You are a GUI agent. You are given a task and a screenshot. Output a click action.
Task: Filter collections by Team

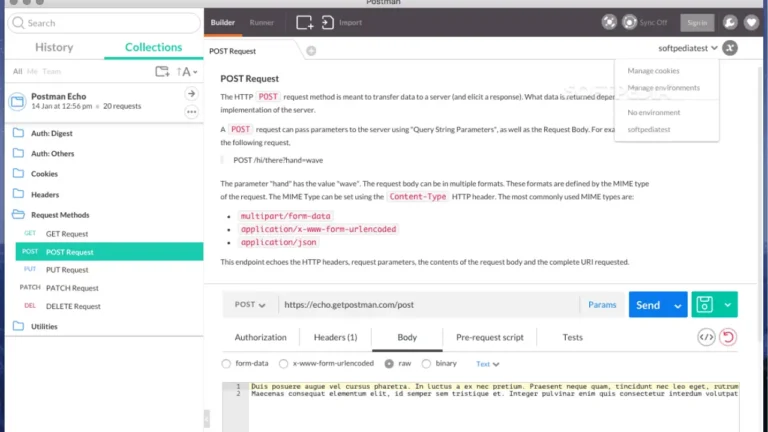[x=51, y=72]
